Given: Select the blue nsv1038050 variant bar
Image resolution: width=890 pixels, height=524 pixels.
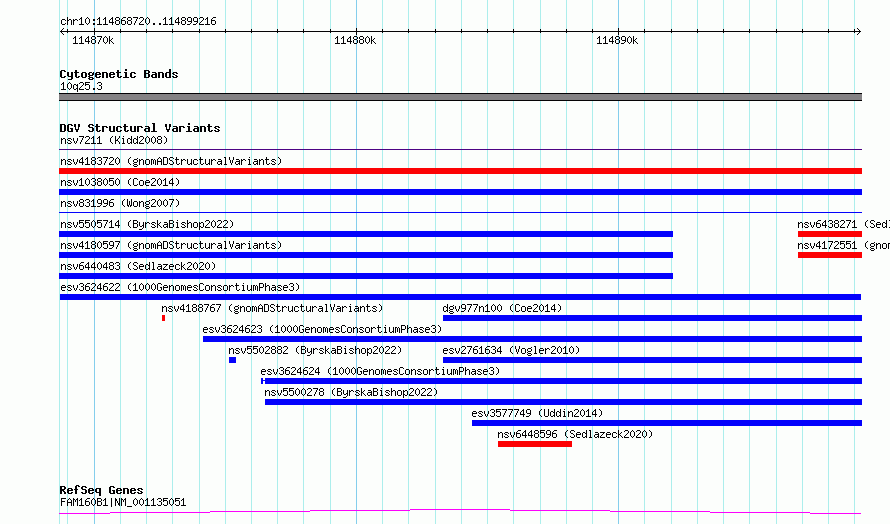Looking at the screenshot, I should 460,192.
